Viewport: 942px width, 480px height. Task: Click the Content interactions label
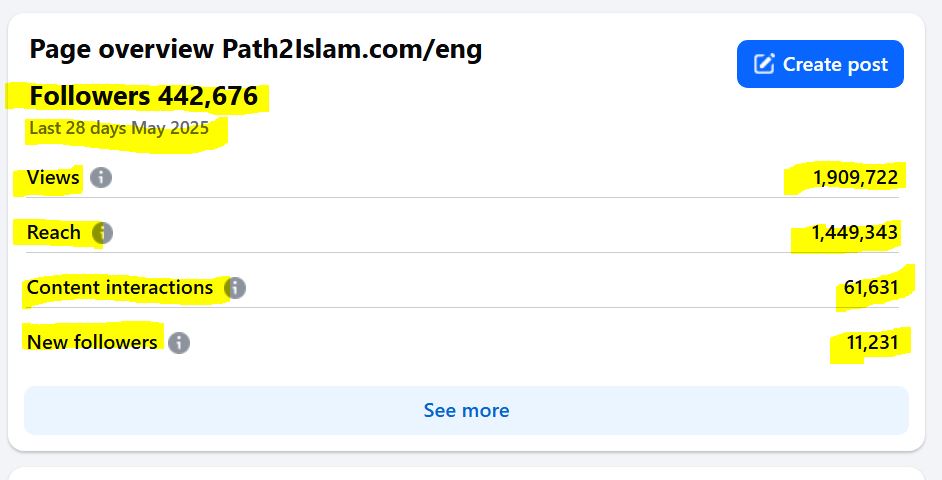[120, 288]
